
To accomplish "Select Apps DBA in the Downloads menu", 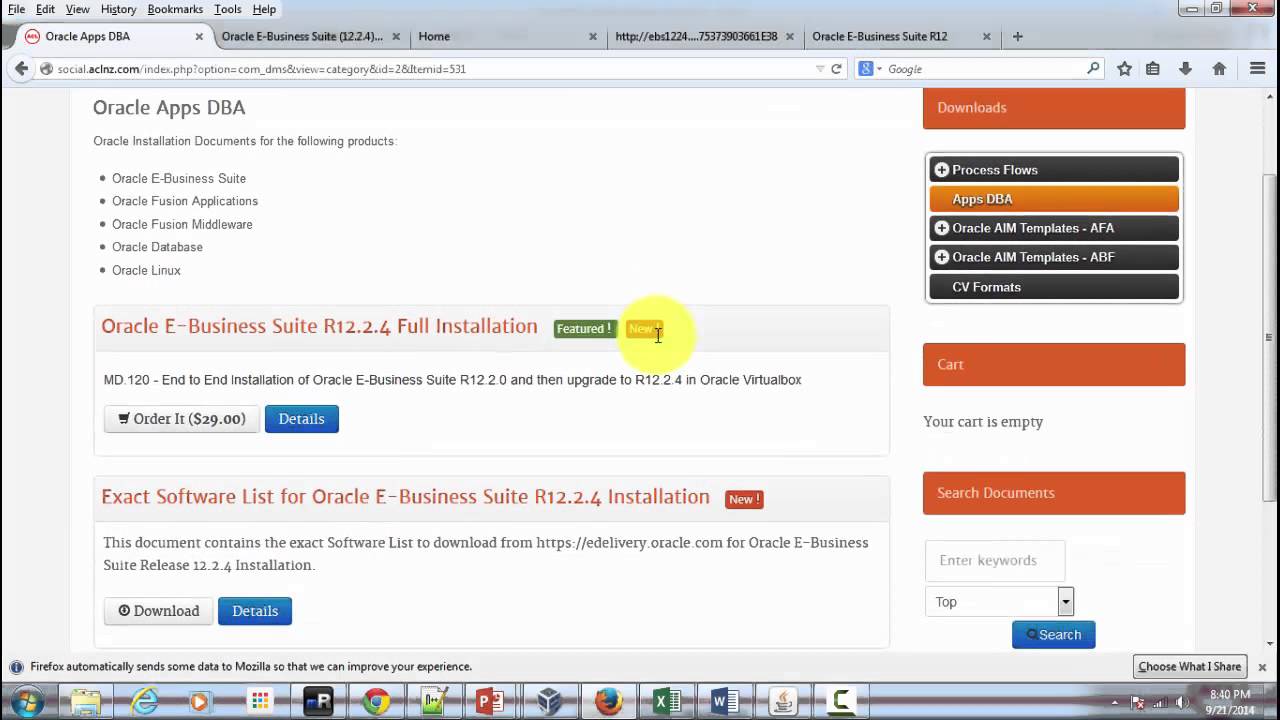I will (1054, 199).
